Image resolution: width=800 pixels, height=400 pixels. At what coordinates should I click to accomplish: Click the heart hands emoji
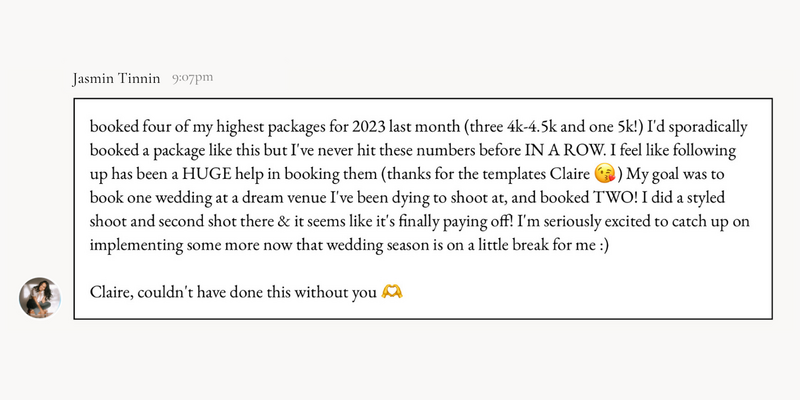coord(392,292)
